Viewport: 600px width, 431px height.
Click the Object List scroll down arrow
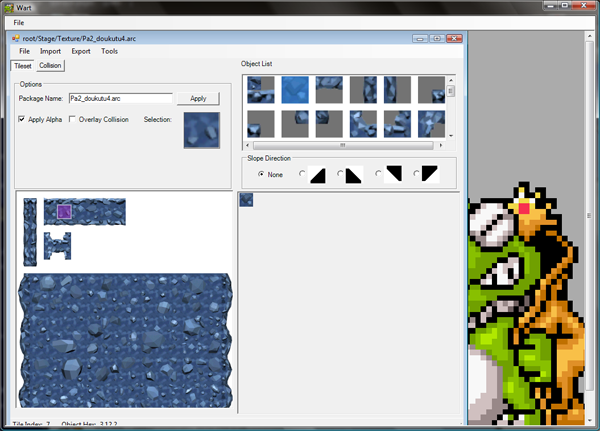451,136
